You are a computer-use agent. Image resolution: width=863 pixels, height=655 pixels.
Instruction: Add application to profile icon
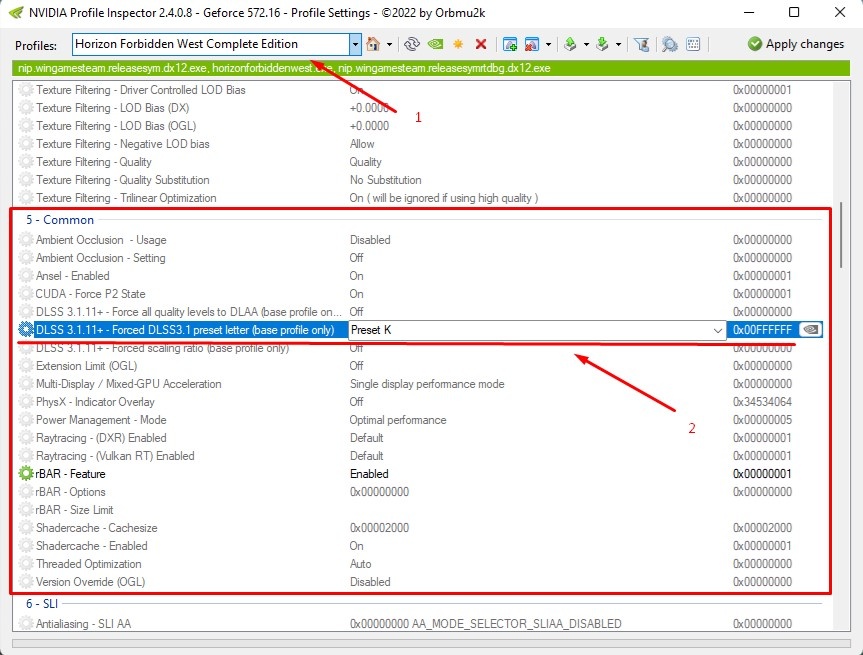[x=510, y=44]
